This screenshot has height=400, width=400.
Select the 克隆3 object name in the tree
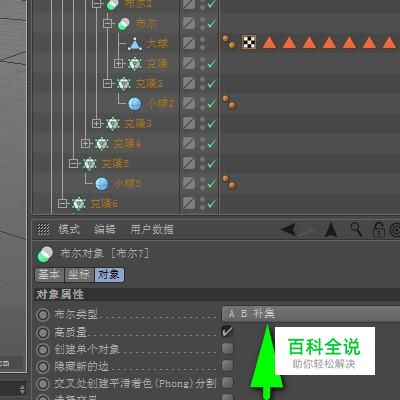tap(138, 124)
